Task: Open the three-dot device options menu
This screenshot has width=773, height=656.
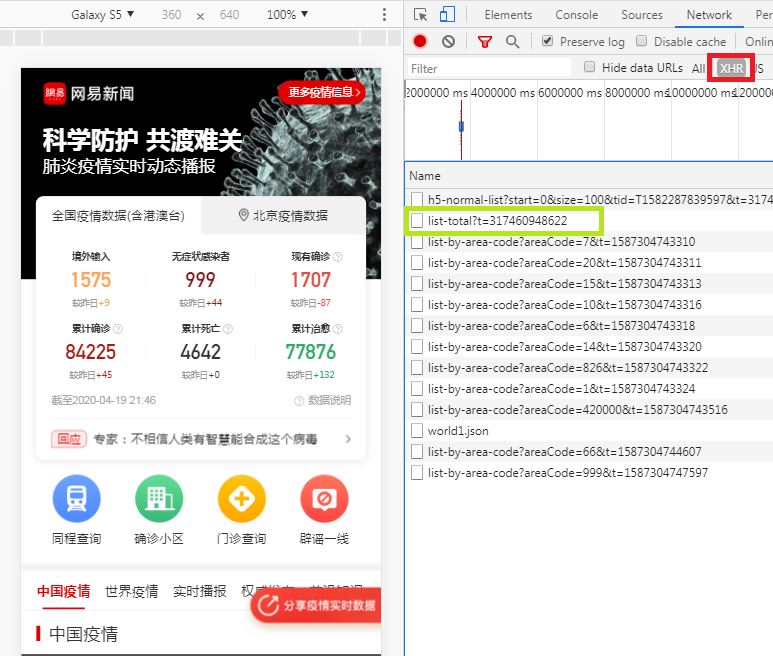Action: coord(384,14)
